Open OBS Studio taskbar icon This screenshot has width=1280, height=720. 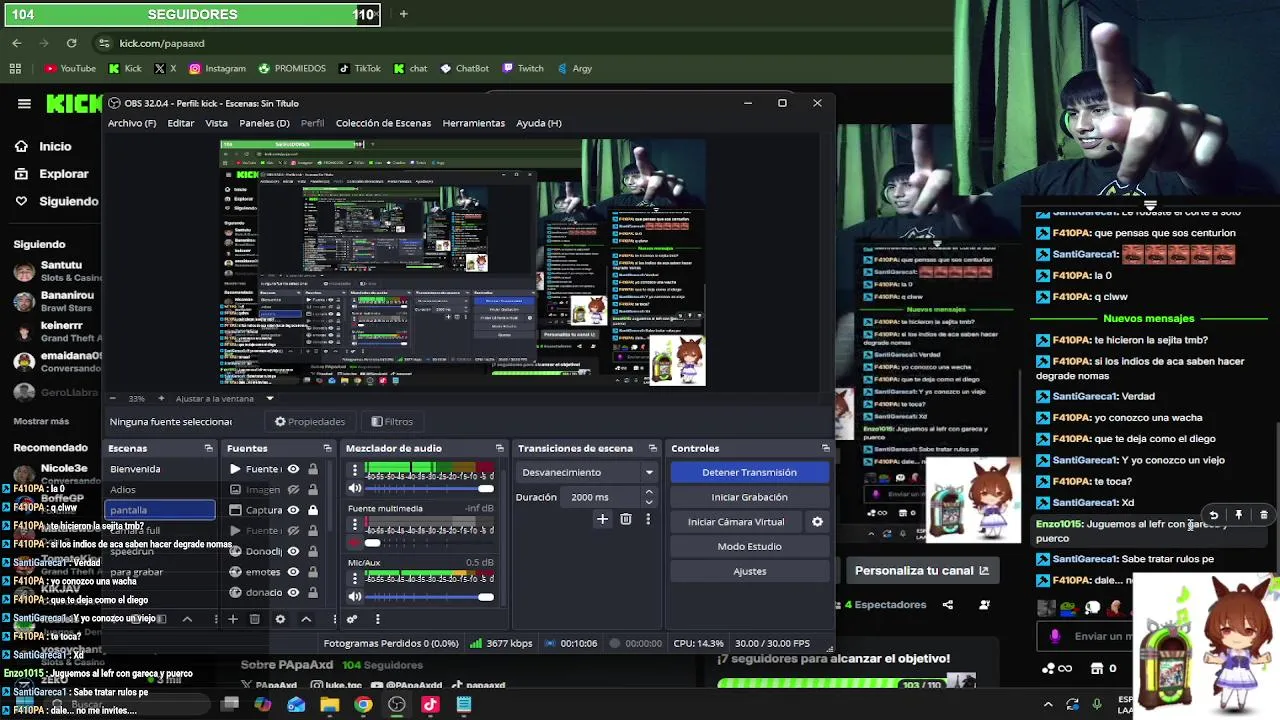pyautogui.click(x=397, y=704)
